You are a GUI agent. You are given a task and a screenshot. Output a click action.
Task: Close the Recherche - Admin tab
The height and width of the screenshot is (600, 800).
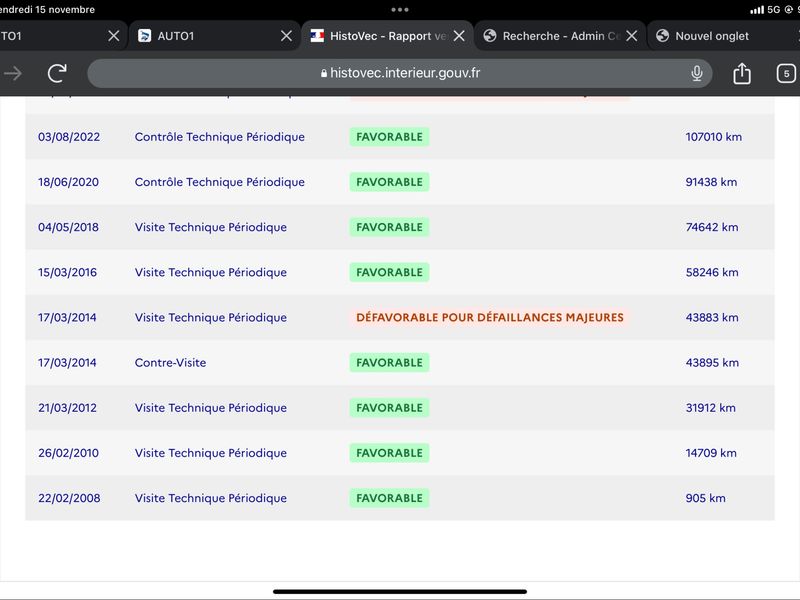[x=632, y=36]
